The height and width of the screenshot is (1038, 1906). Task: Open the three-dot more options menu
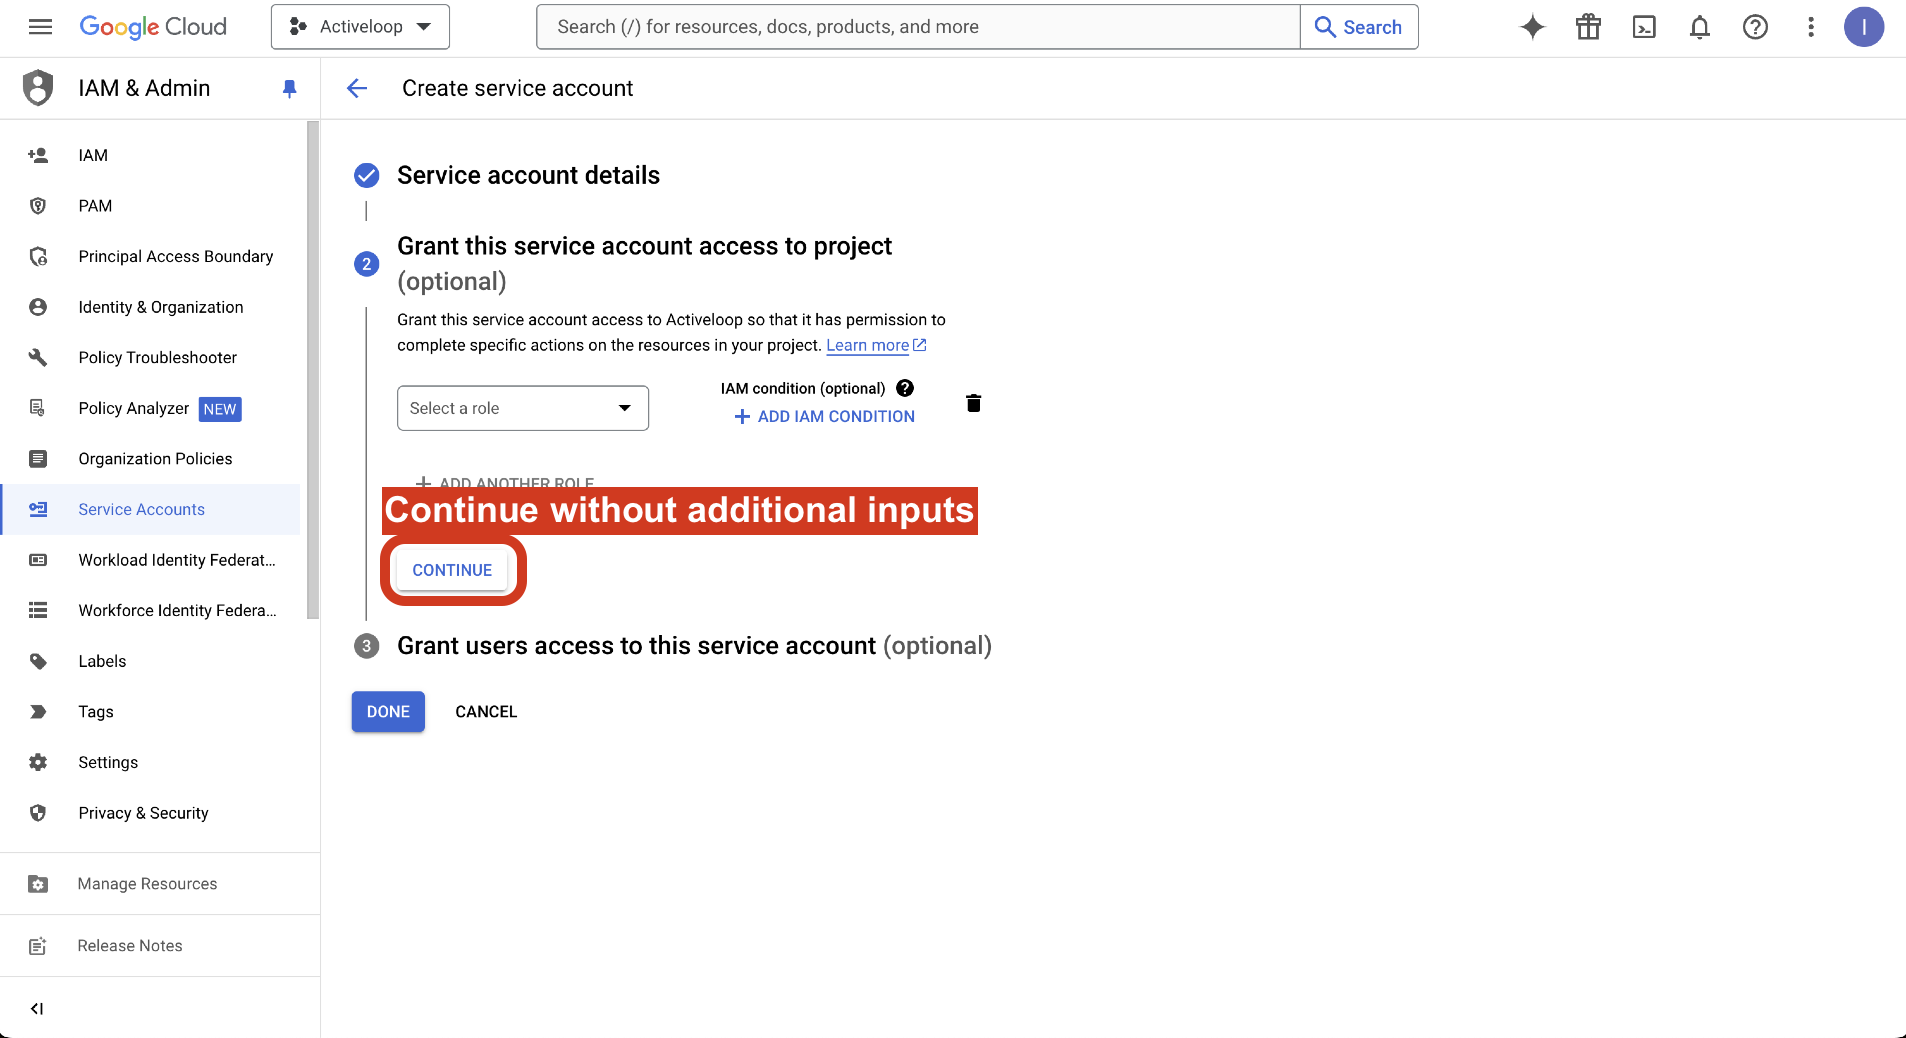pyautogui.click(x=1810, y=27)
